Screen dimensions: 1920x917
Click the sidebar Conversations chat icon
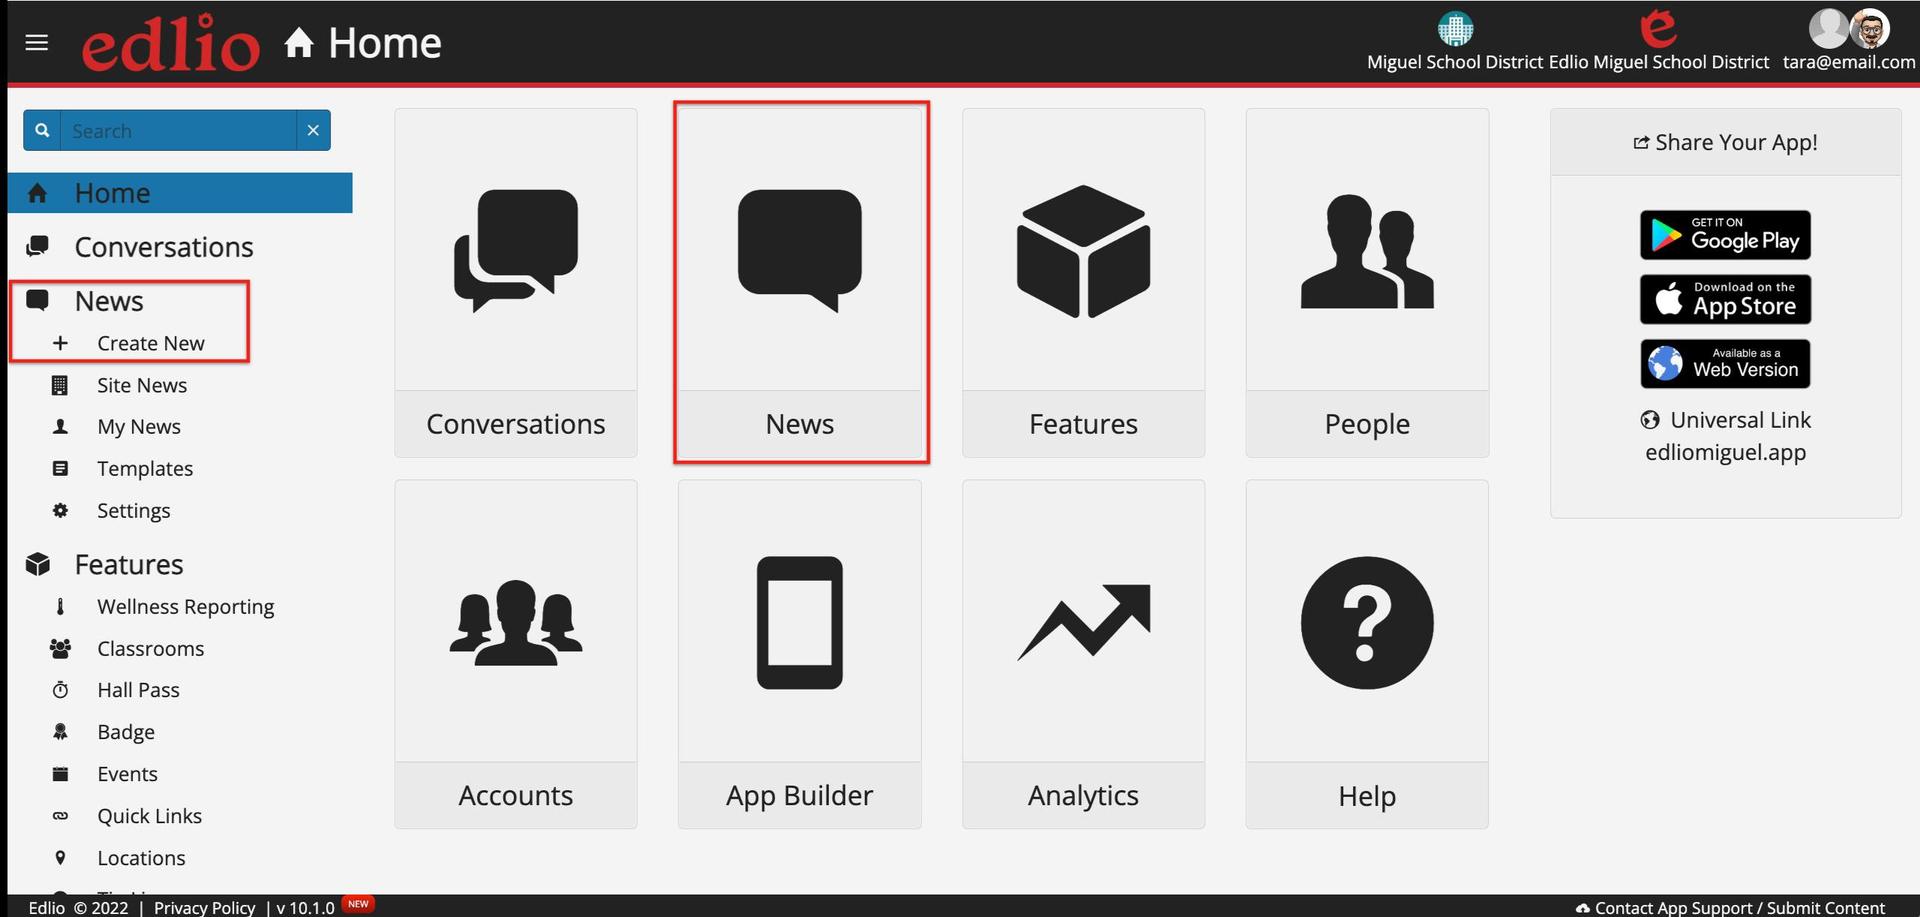38,246
